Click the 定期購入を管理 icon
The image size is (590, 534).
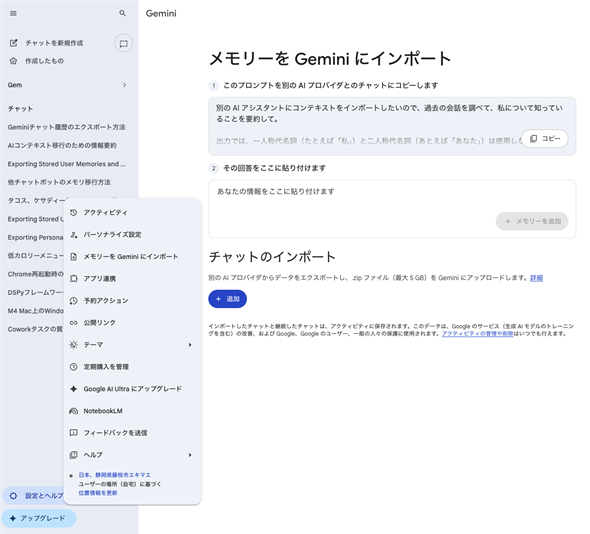point(74,367)
